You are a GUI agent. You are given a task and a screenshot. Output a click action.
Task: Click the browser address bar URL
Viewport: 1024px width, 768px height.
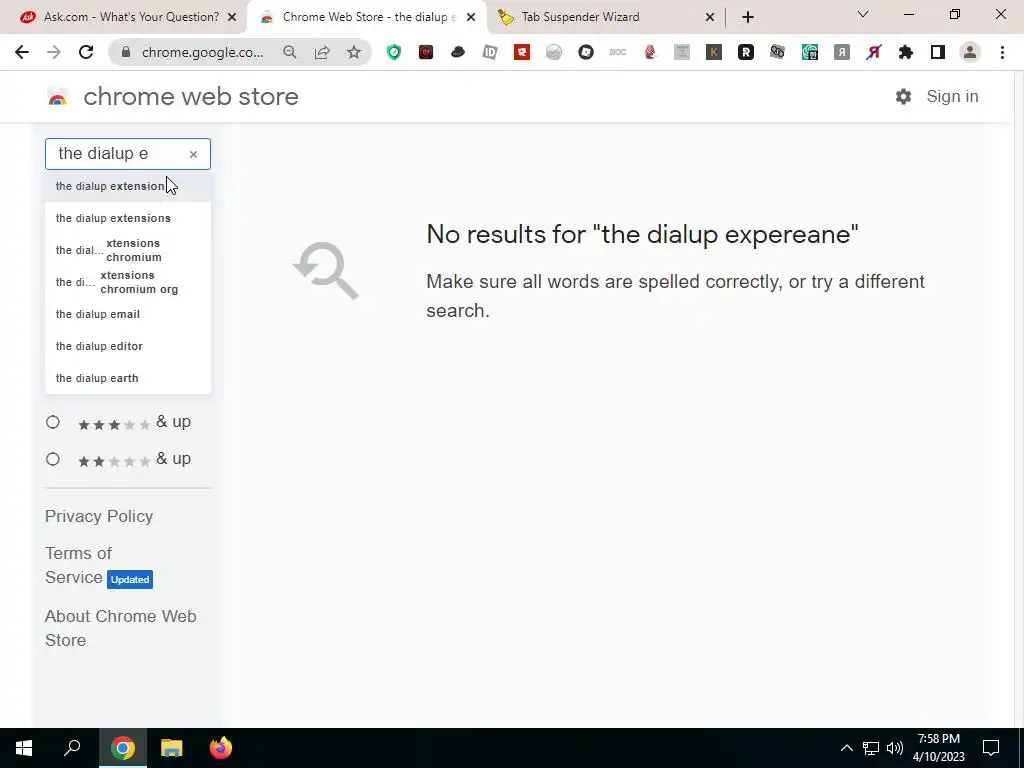[x=202, y=52]
